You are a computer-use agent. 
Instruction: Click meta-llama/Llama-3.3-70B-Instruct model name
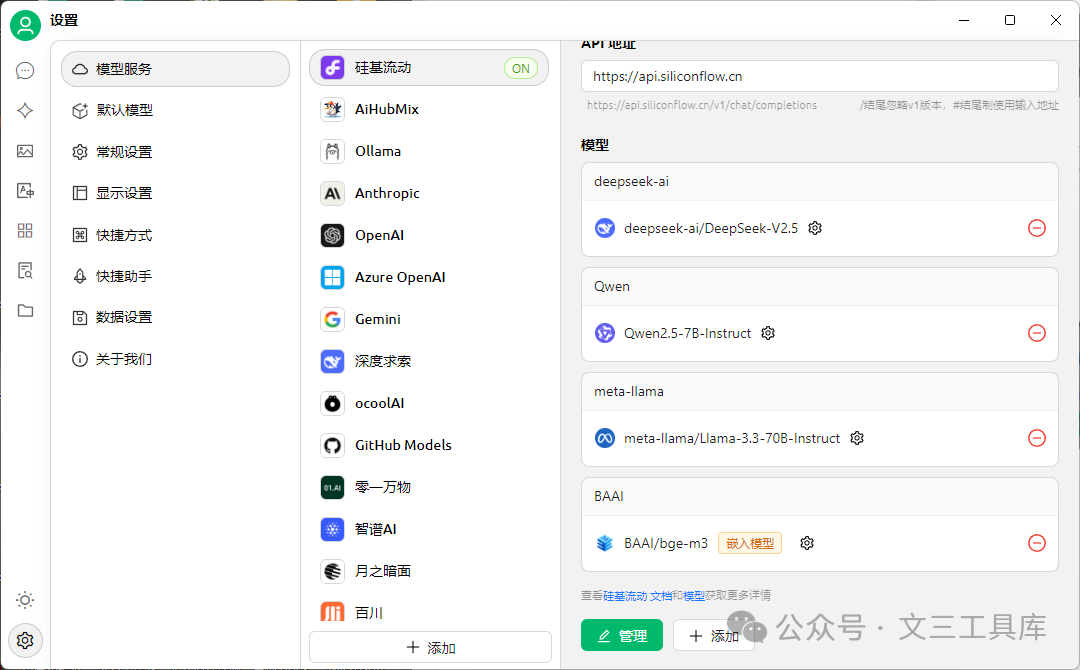732,438
